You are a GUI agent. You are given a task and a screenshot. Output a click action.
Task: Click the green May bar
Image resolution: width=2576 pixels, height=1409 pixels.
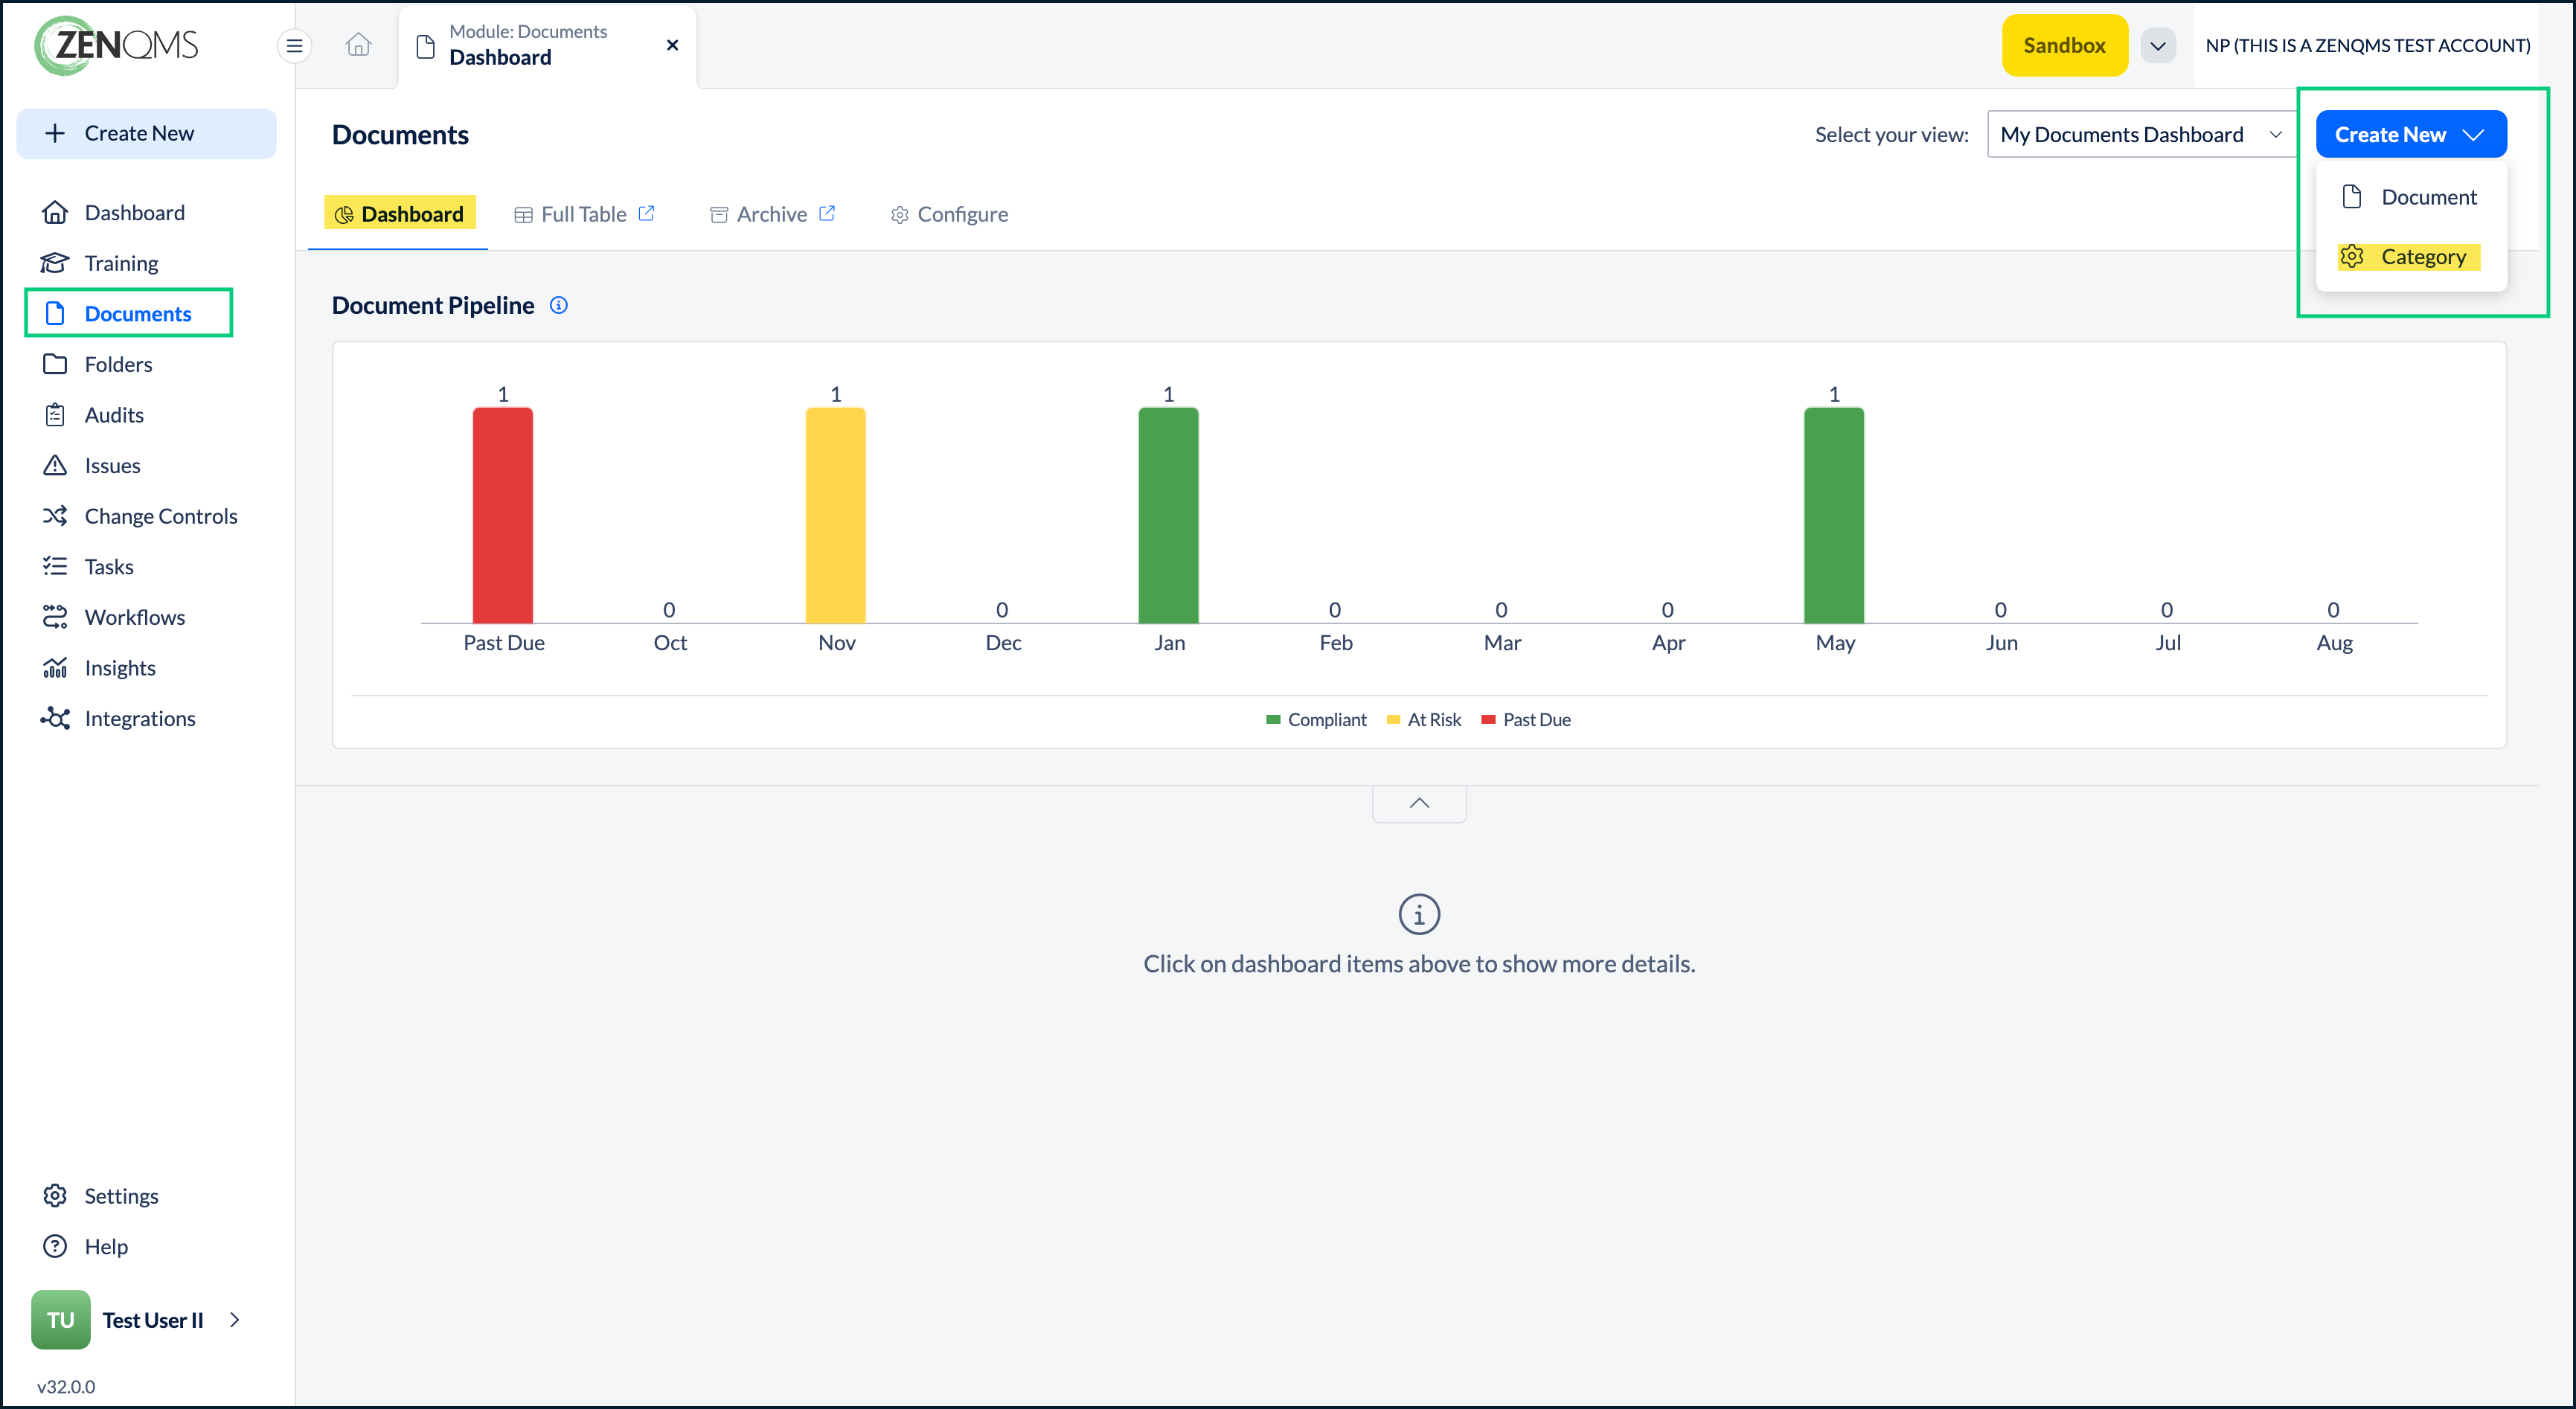pyautogui.click(x=1834, y=515)
